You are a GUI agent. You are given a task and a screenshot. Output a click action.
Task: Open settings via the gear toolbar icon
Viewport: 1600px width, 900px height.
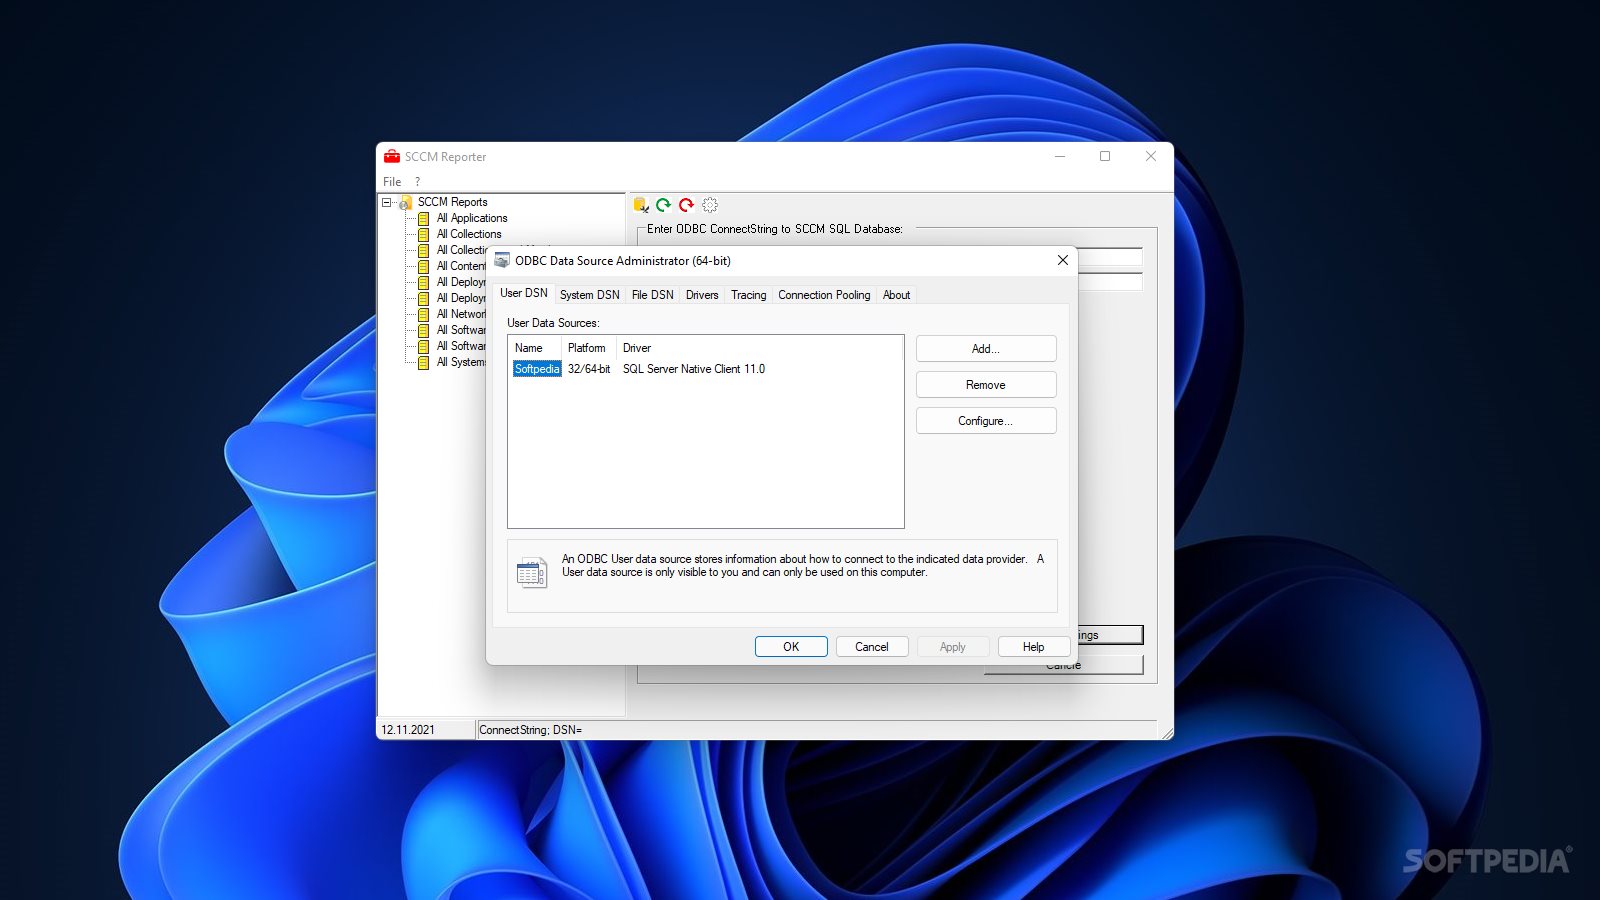[710, 205]
